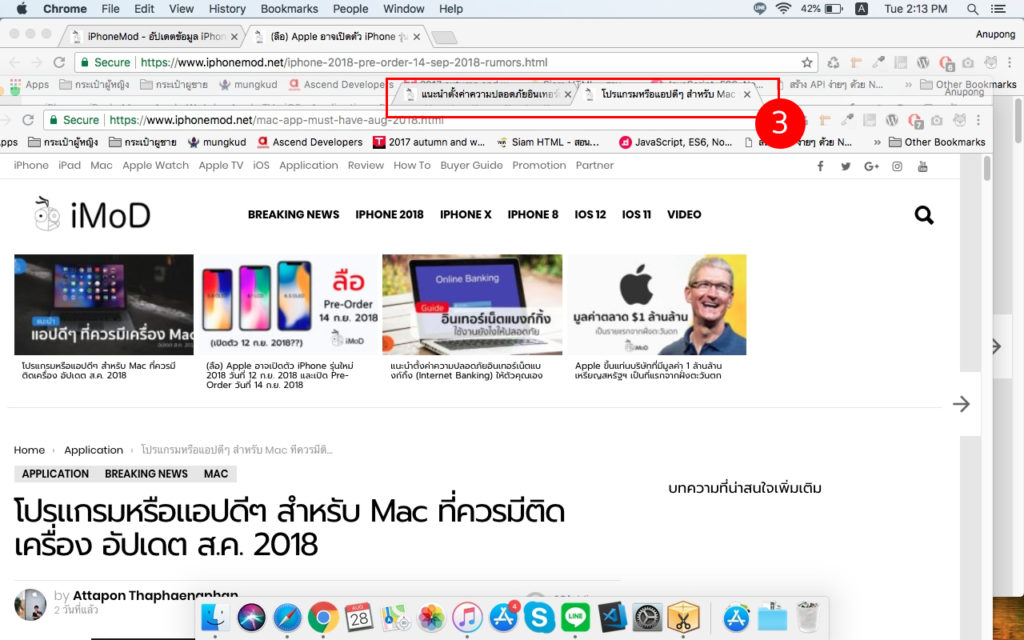Click the bookmark star in address bar

(807, 61)
